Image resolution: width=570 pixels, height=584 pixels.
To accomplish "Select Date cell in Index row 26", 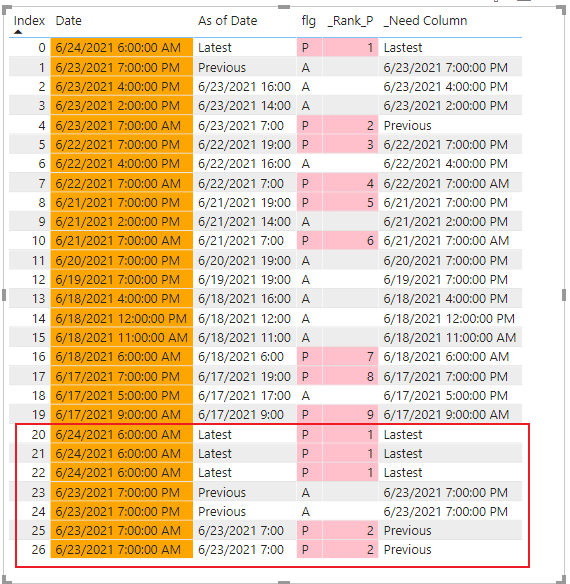I will pyautogui.click(x=122, y=549).
